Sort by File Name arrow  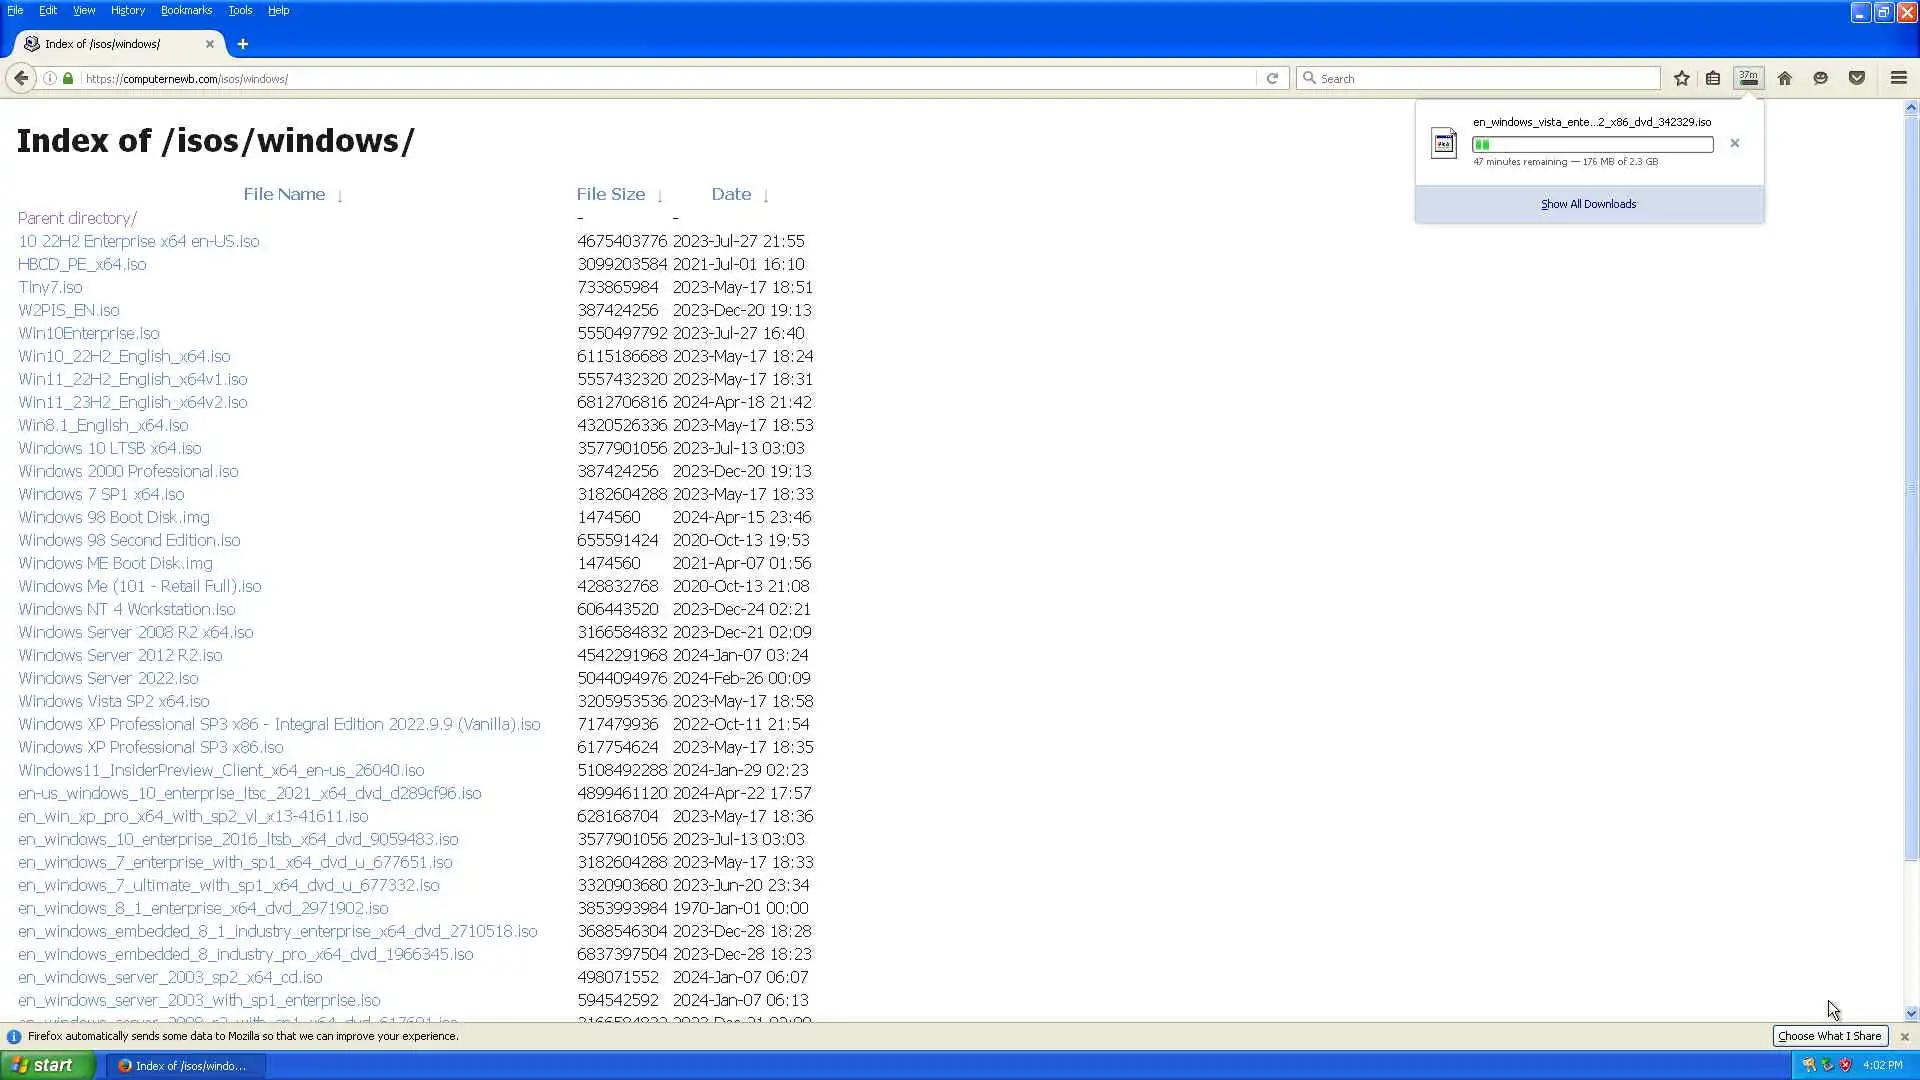pyautogui.click(x=340, y=196)
